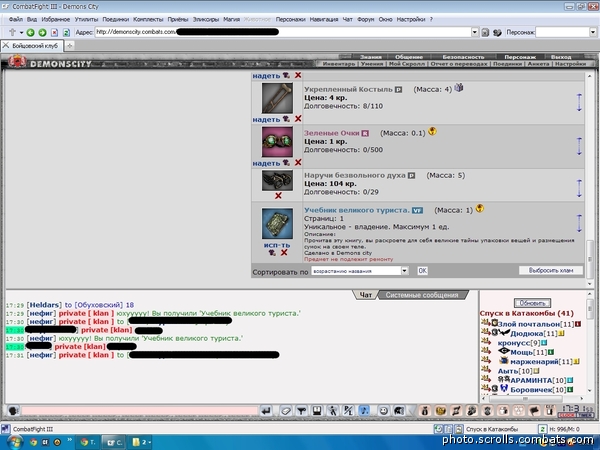Click the eraser clear chat icon

(x=285, y=411)
